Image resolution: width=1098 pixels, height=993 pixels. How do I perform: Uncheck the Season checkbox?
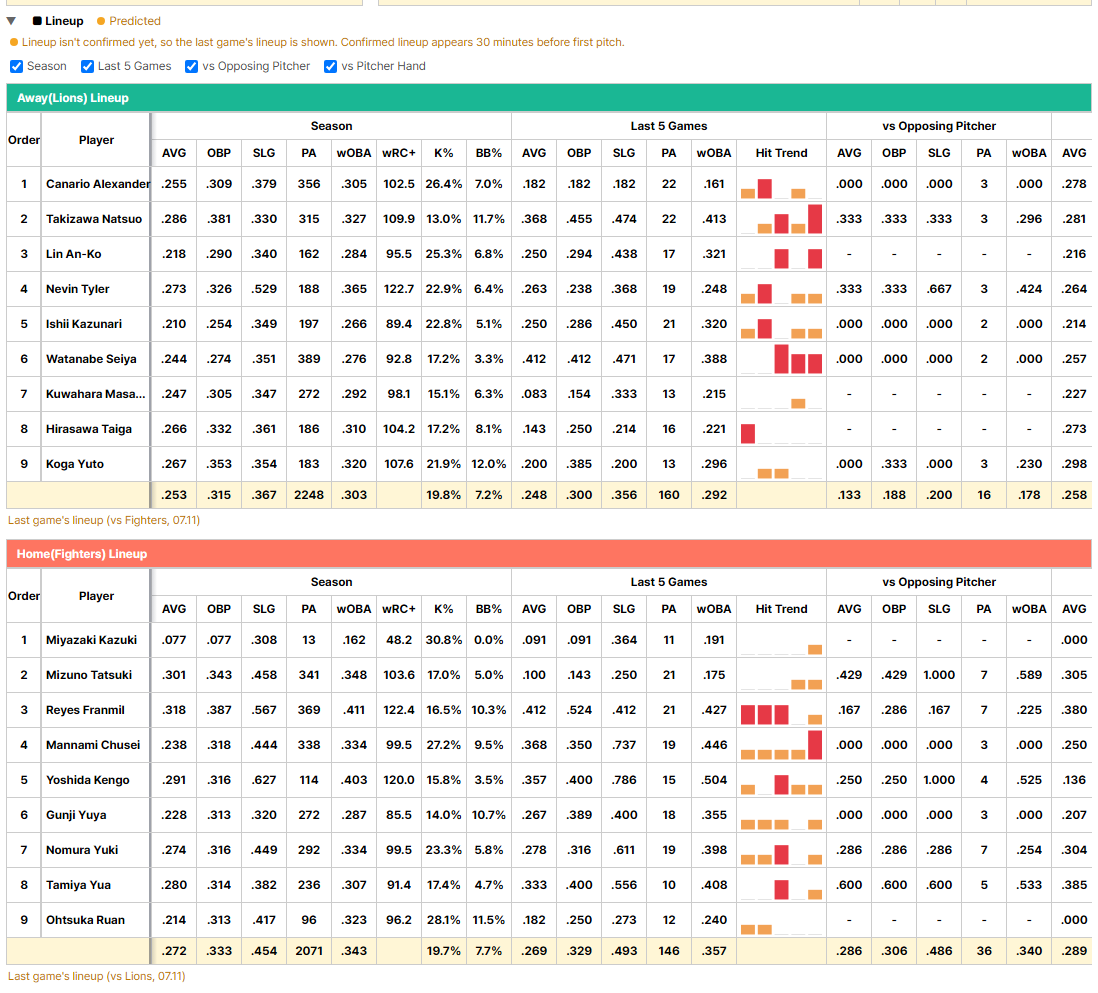point(16,67)
